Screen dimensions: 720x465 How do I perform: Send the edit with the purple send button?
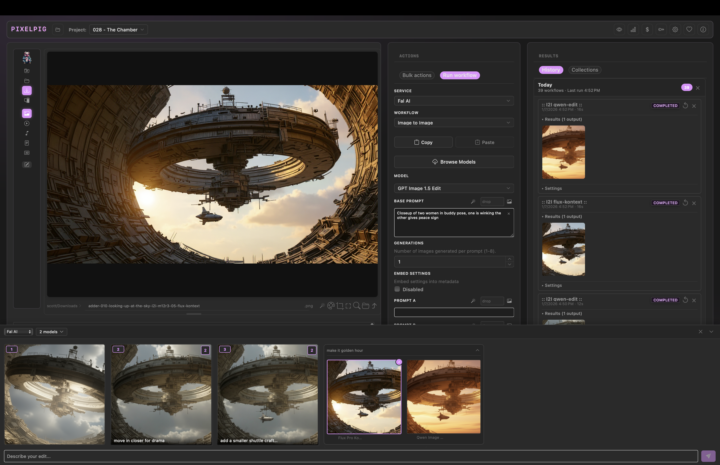pyautogui.click(x=708, y=456)
